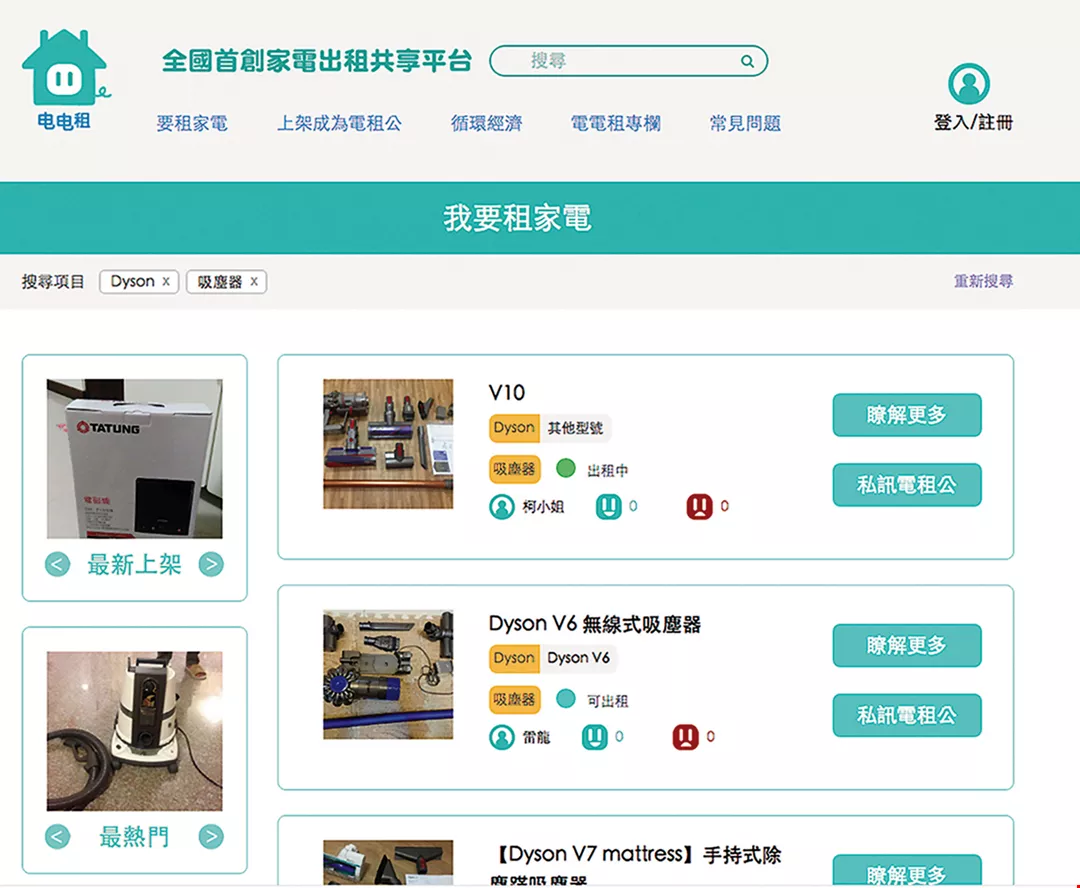
Task: Remove the Dyson search filter tag
Action: click(166, 282)
